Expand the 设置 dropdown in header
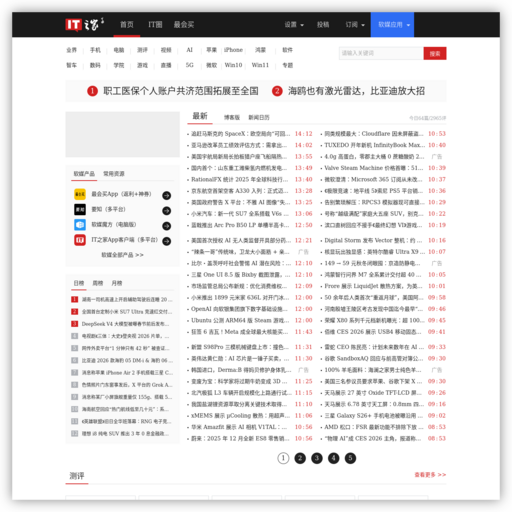This screenshot has height=512, width=512. click(294, 25)
